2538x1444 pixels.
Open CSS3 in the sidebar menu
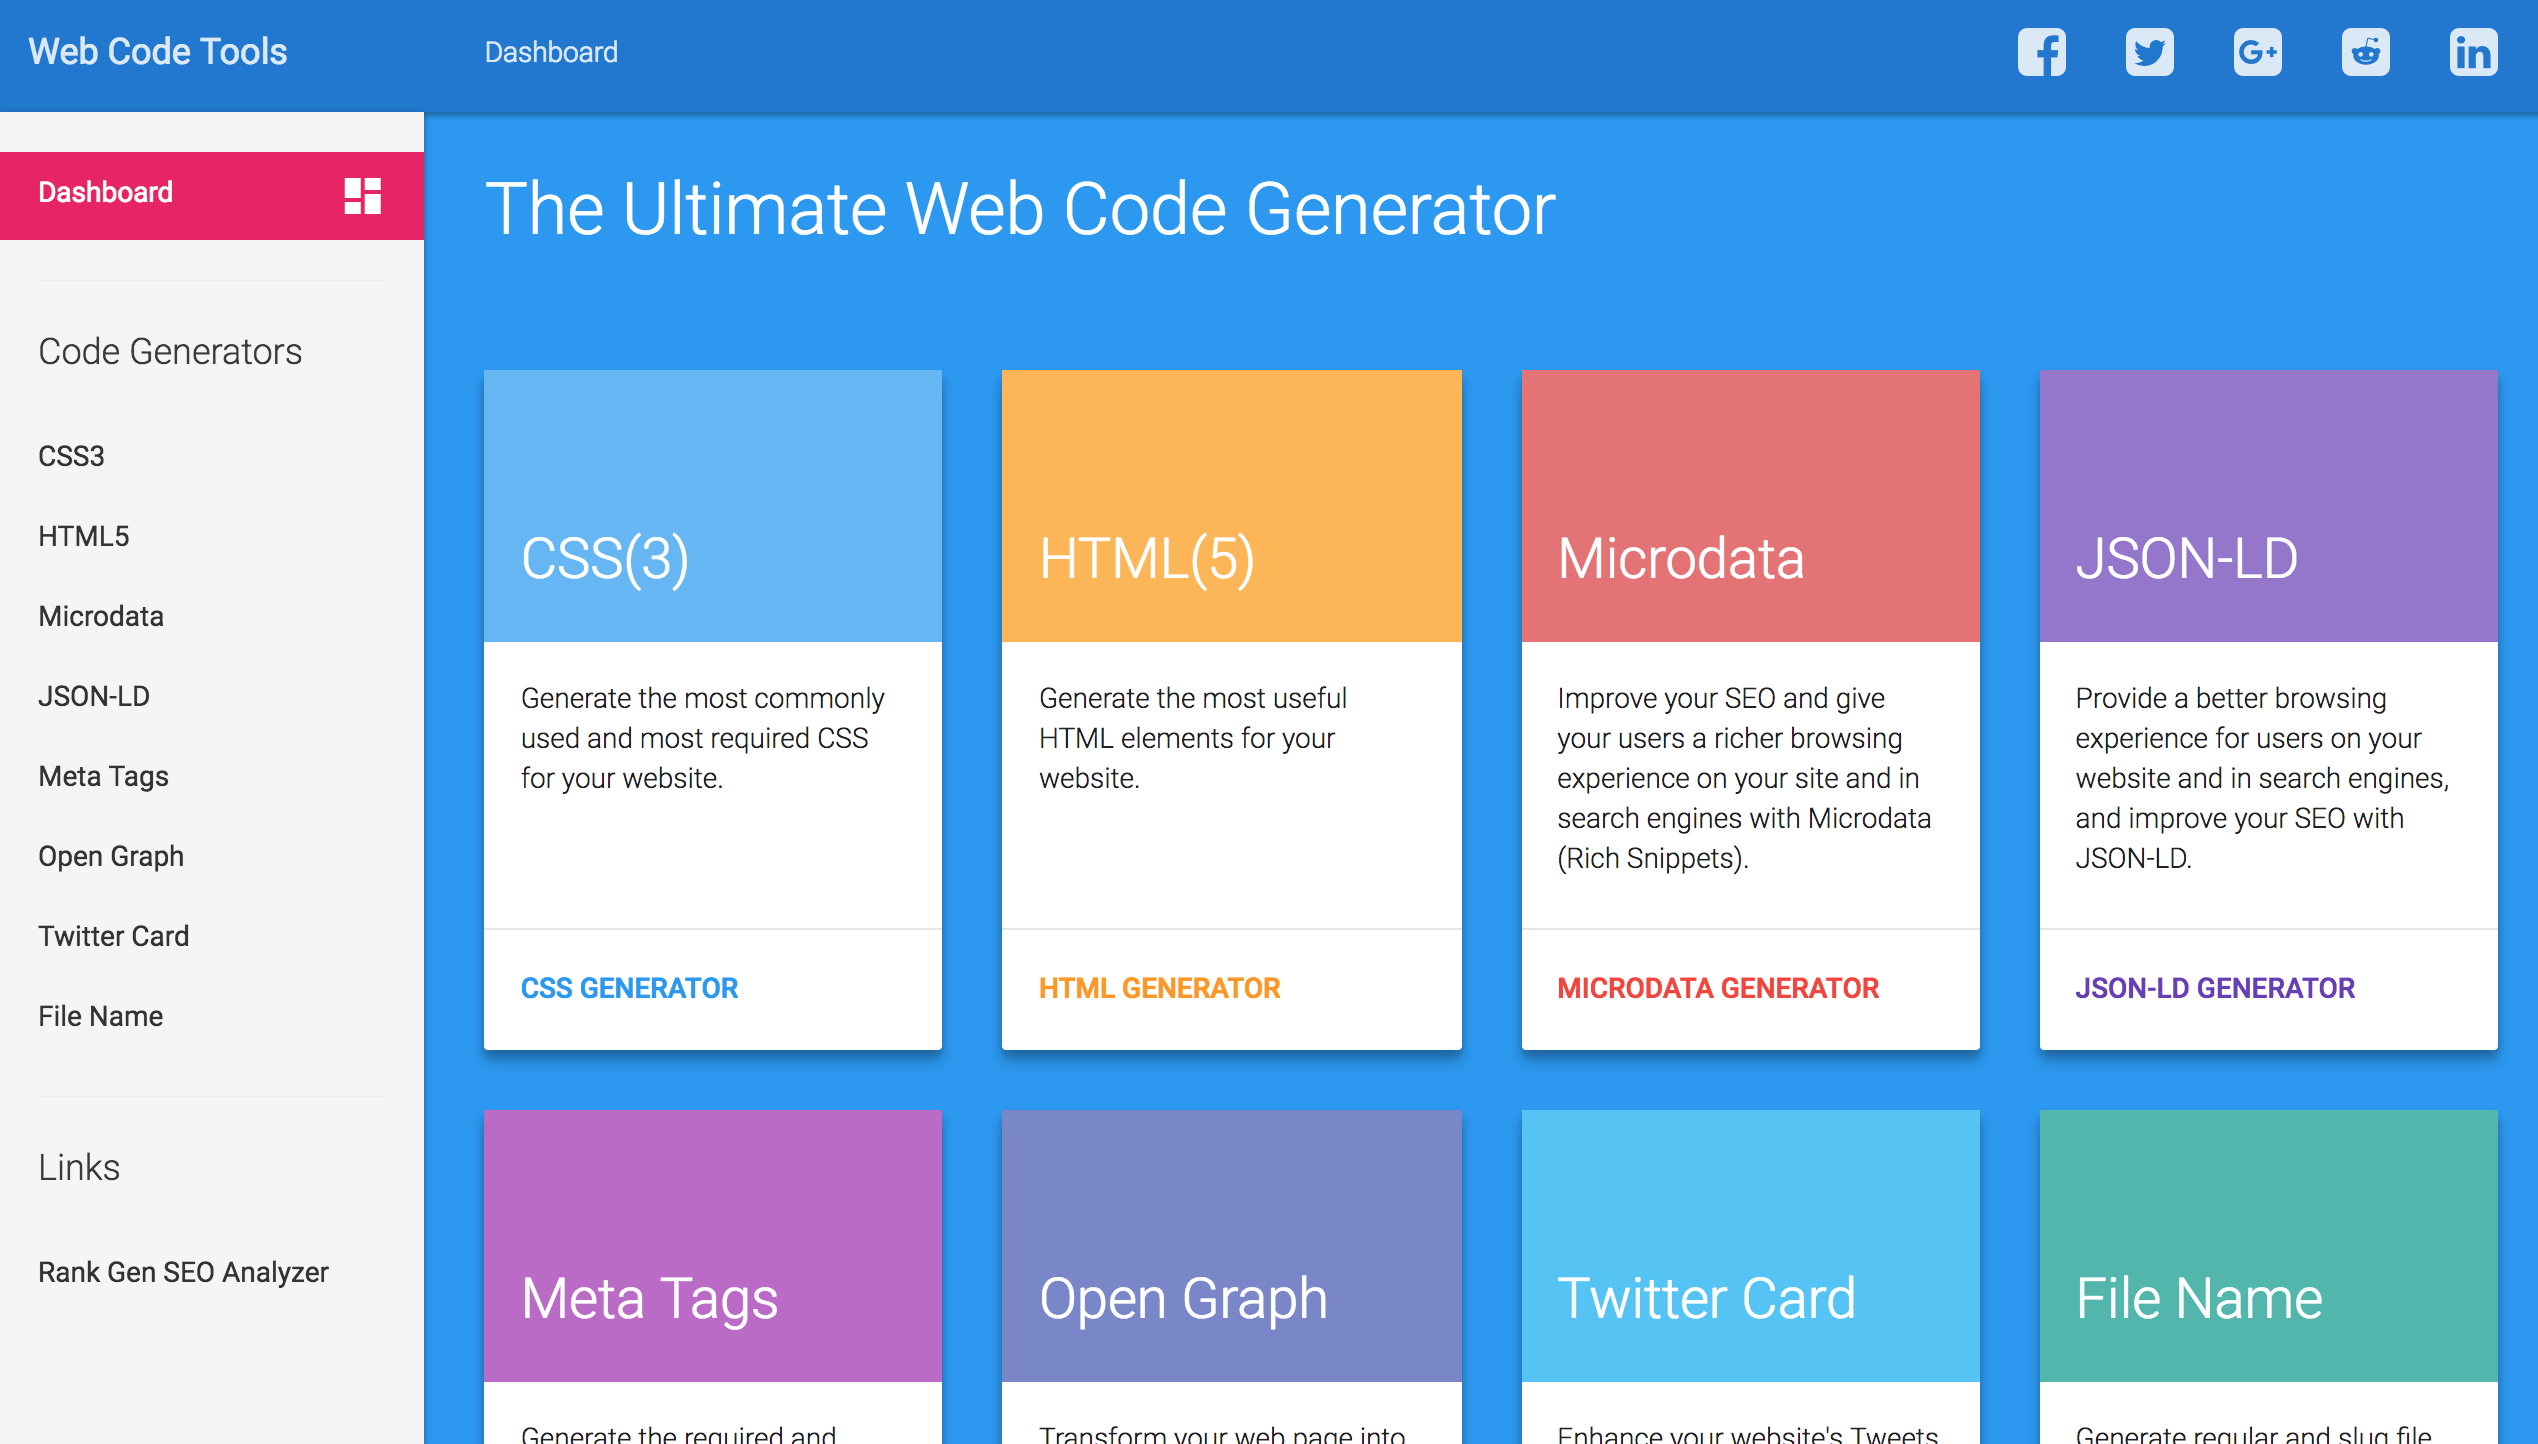(72, 456)
